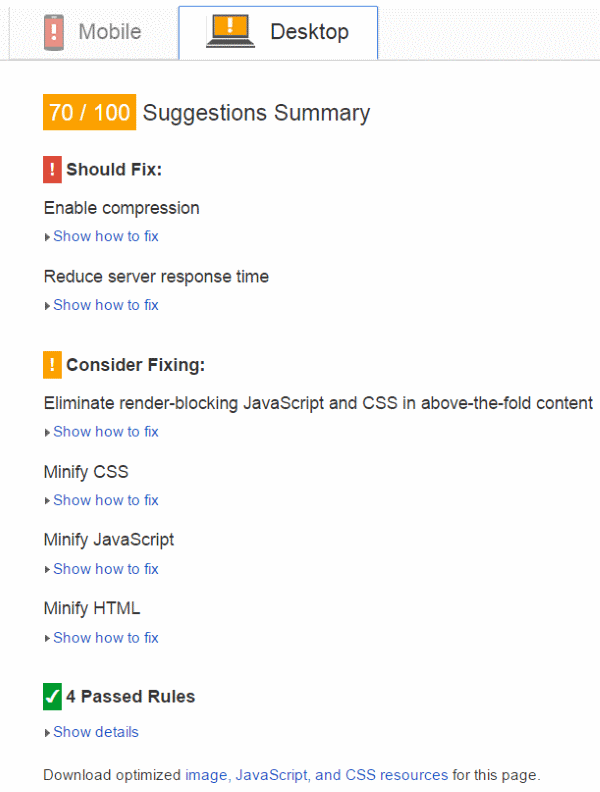
Task: Switch to the Mobile tab
Action: coord(93,33)
